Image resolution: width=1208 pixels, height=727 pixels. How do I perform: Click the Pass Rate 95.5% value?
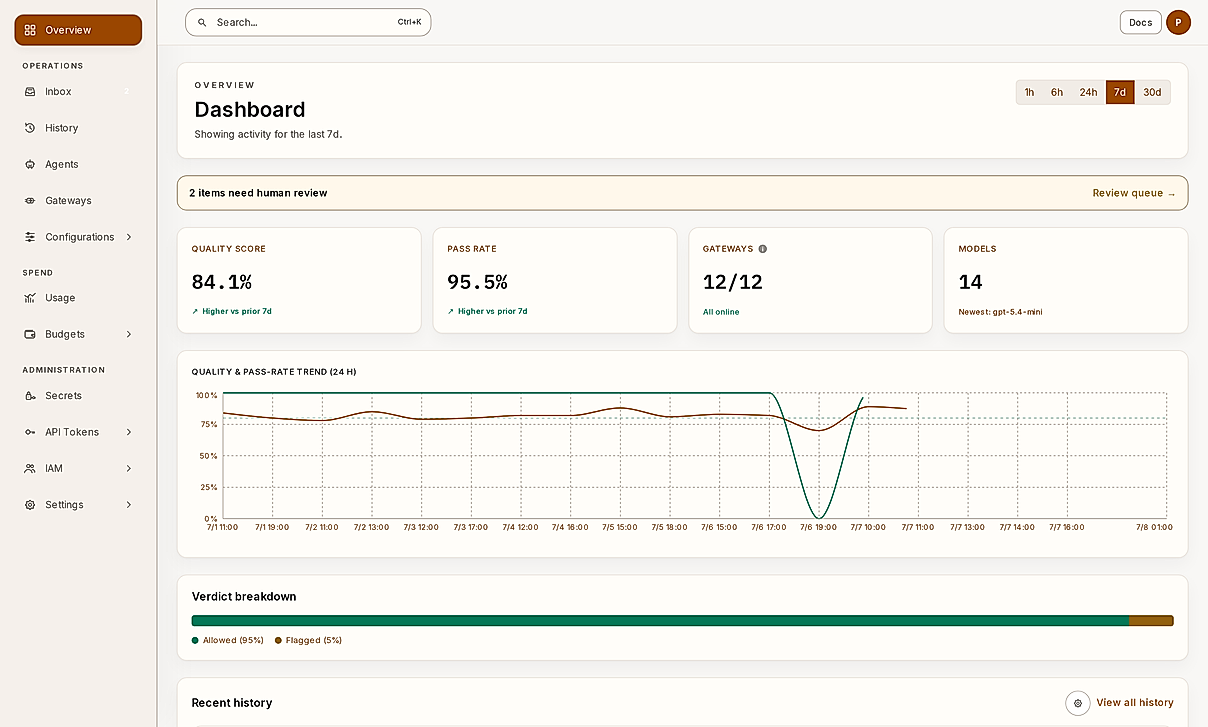click(x=477, y=282)
